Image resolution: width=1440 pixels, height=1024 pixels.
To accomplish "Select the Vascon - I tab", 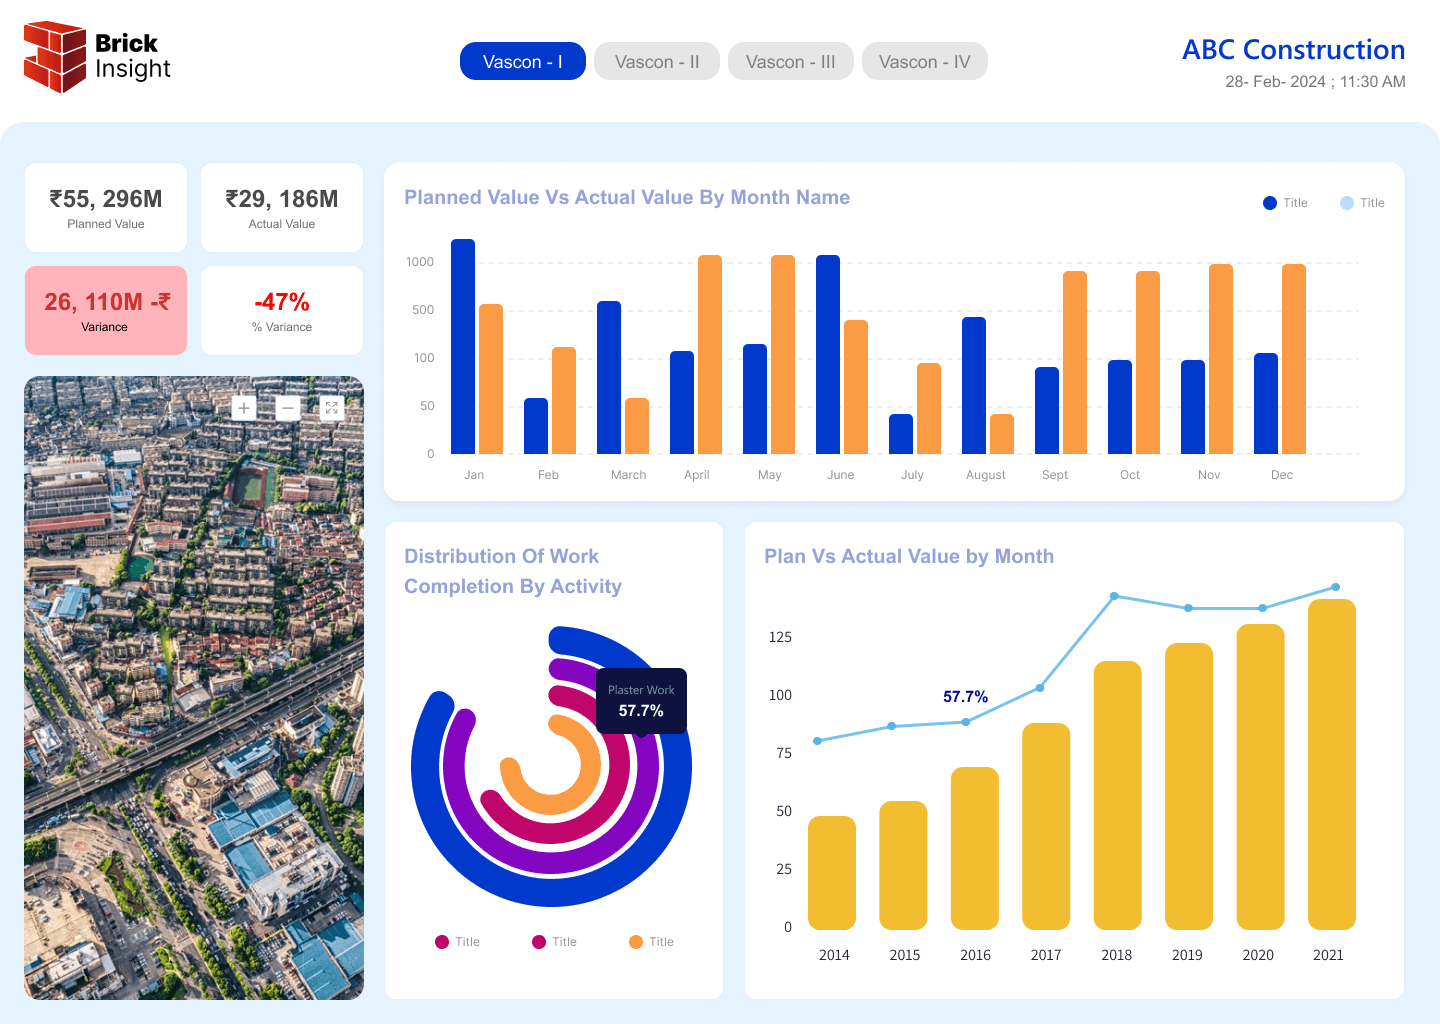I will [523, 61].
